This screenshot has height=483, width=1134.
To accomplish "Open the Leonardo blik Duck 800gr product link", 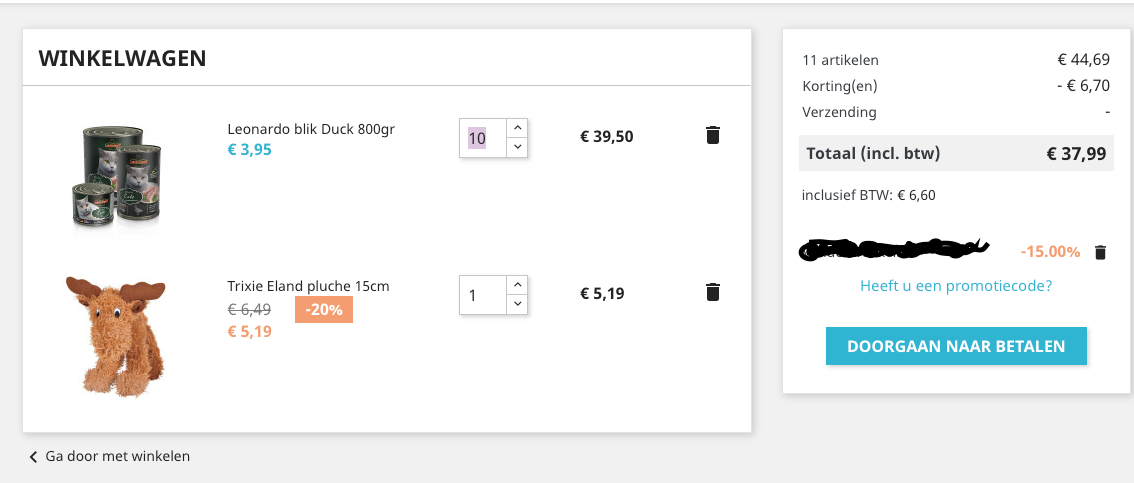I will pyautogui.click(x=311, y=129).
